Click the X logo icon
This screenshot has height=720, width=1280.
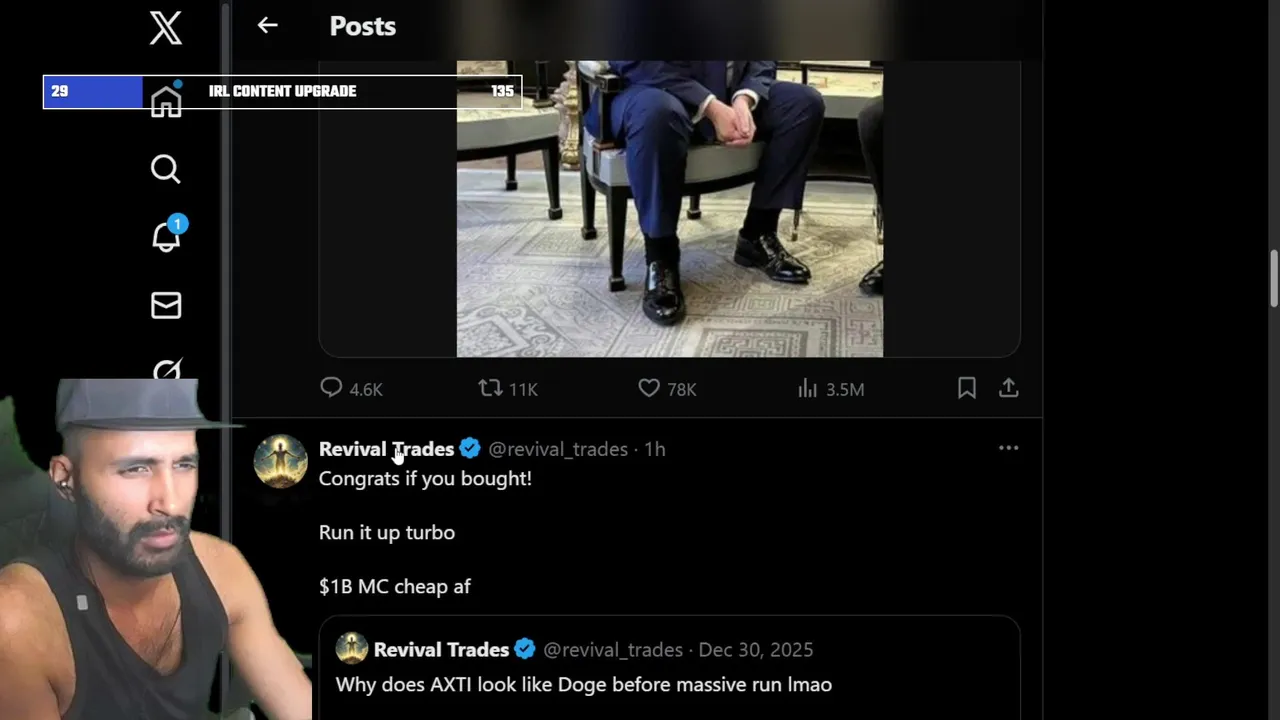tap(166, 27)
